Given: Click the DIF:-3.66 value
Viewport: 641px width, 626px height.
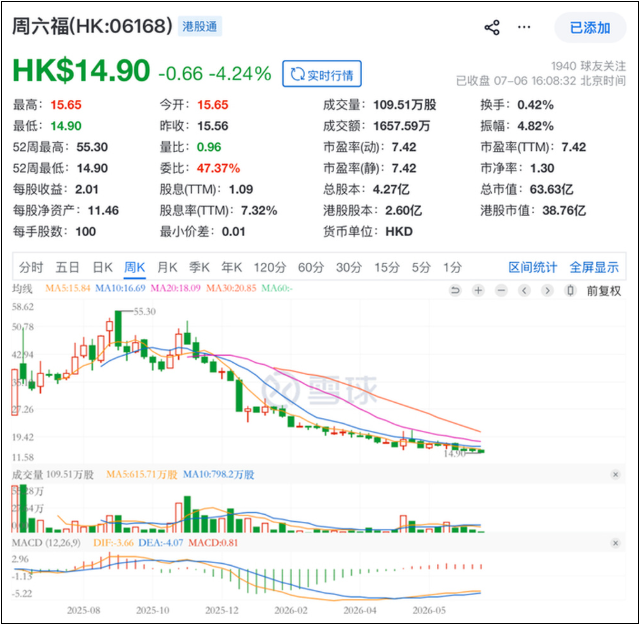Looking at the screenshot, I should (113, 543).
